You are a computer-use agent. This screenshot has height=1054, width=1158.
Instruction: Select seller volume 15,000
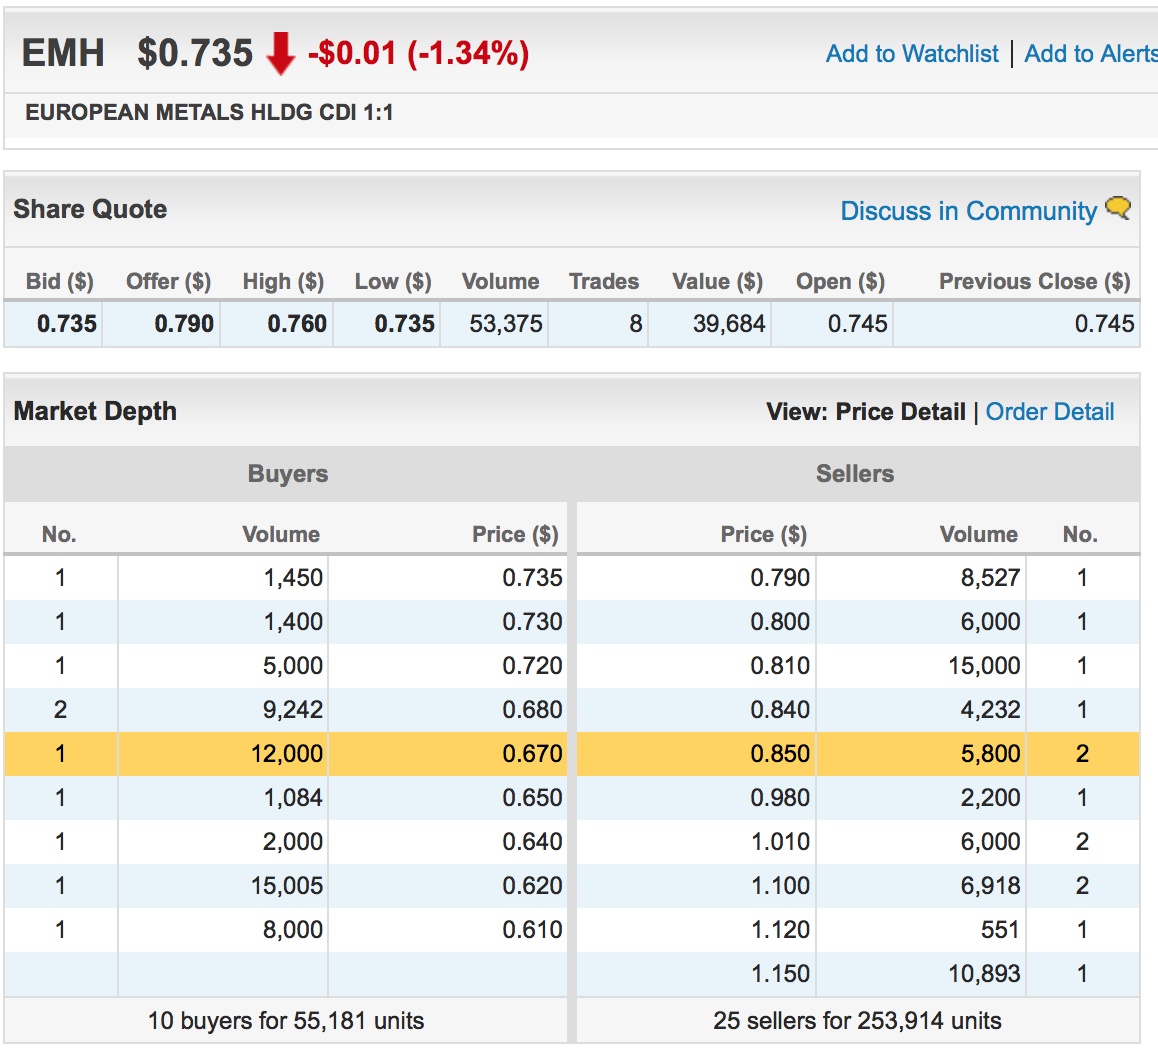click(x=984, y=665)
